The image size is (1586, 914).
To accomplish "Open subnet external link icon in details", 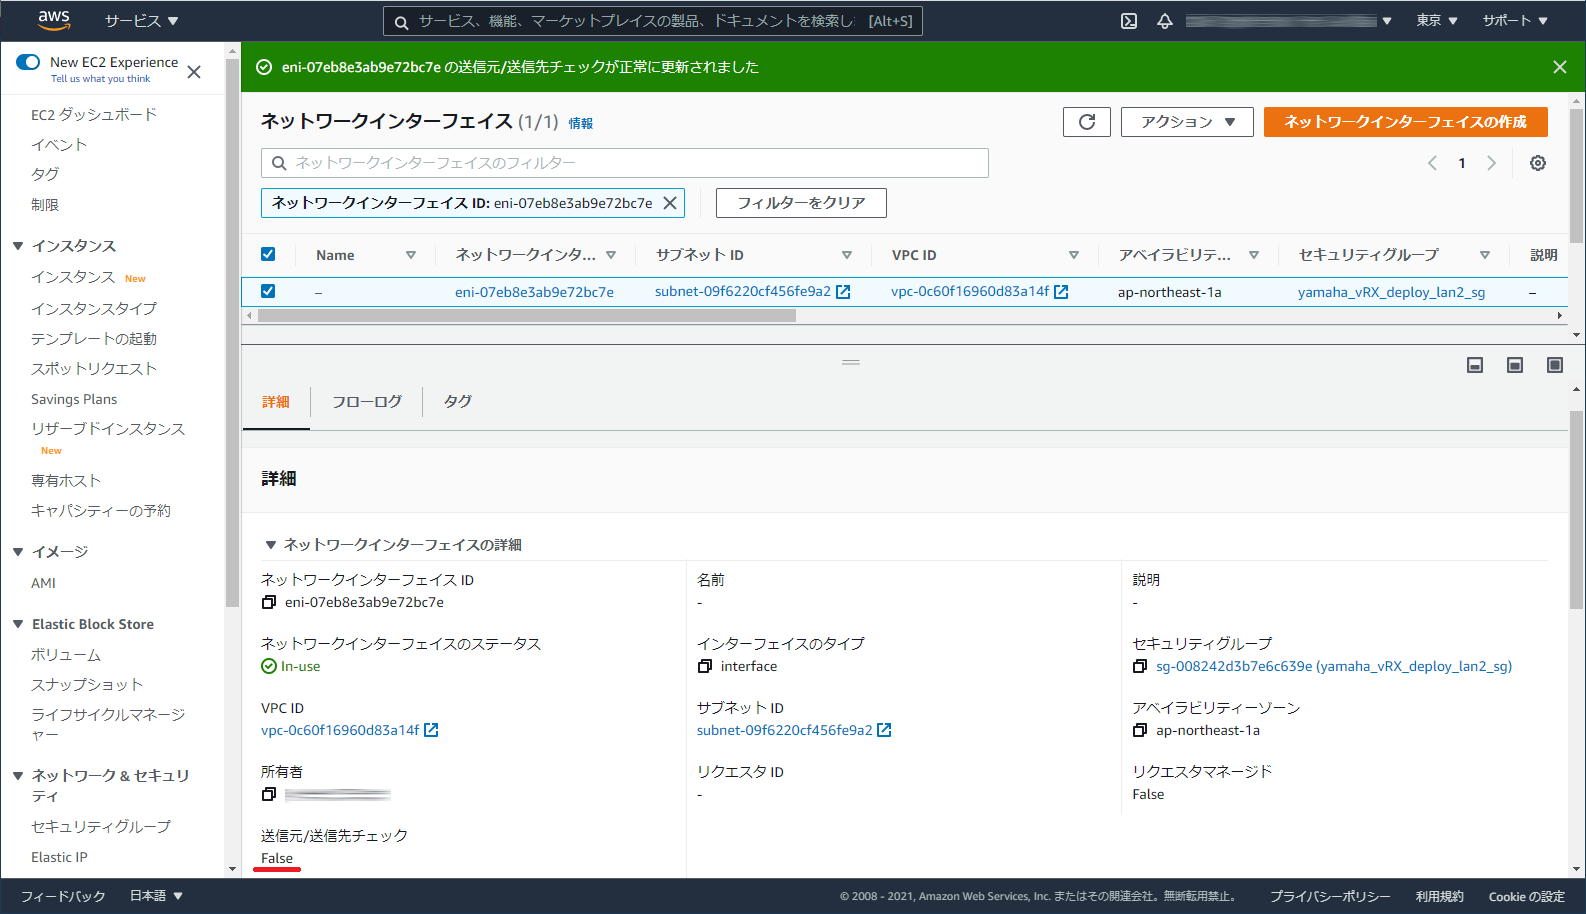I will [884, 730].
